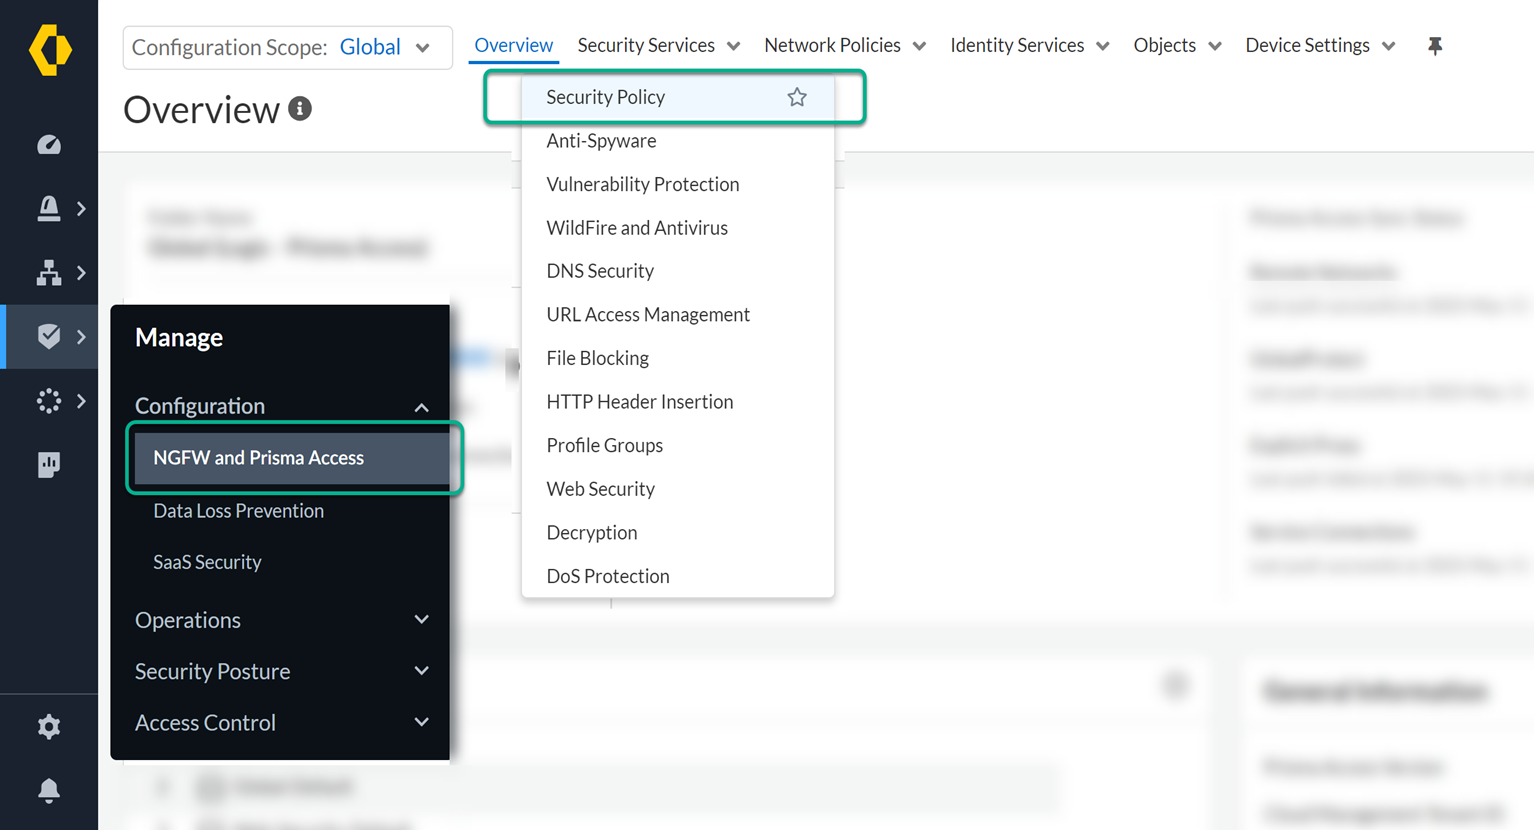Choose Anti-Spyware from the dropdown menu
1534x830 pixels.
click(601, 140)
